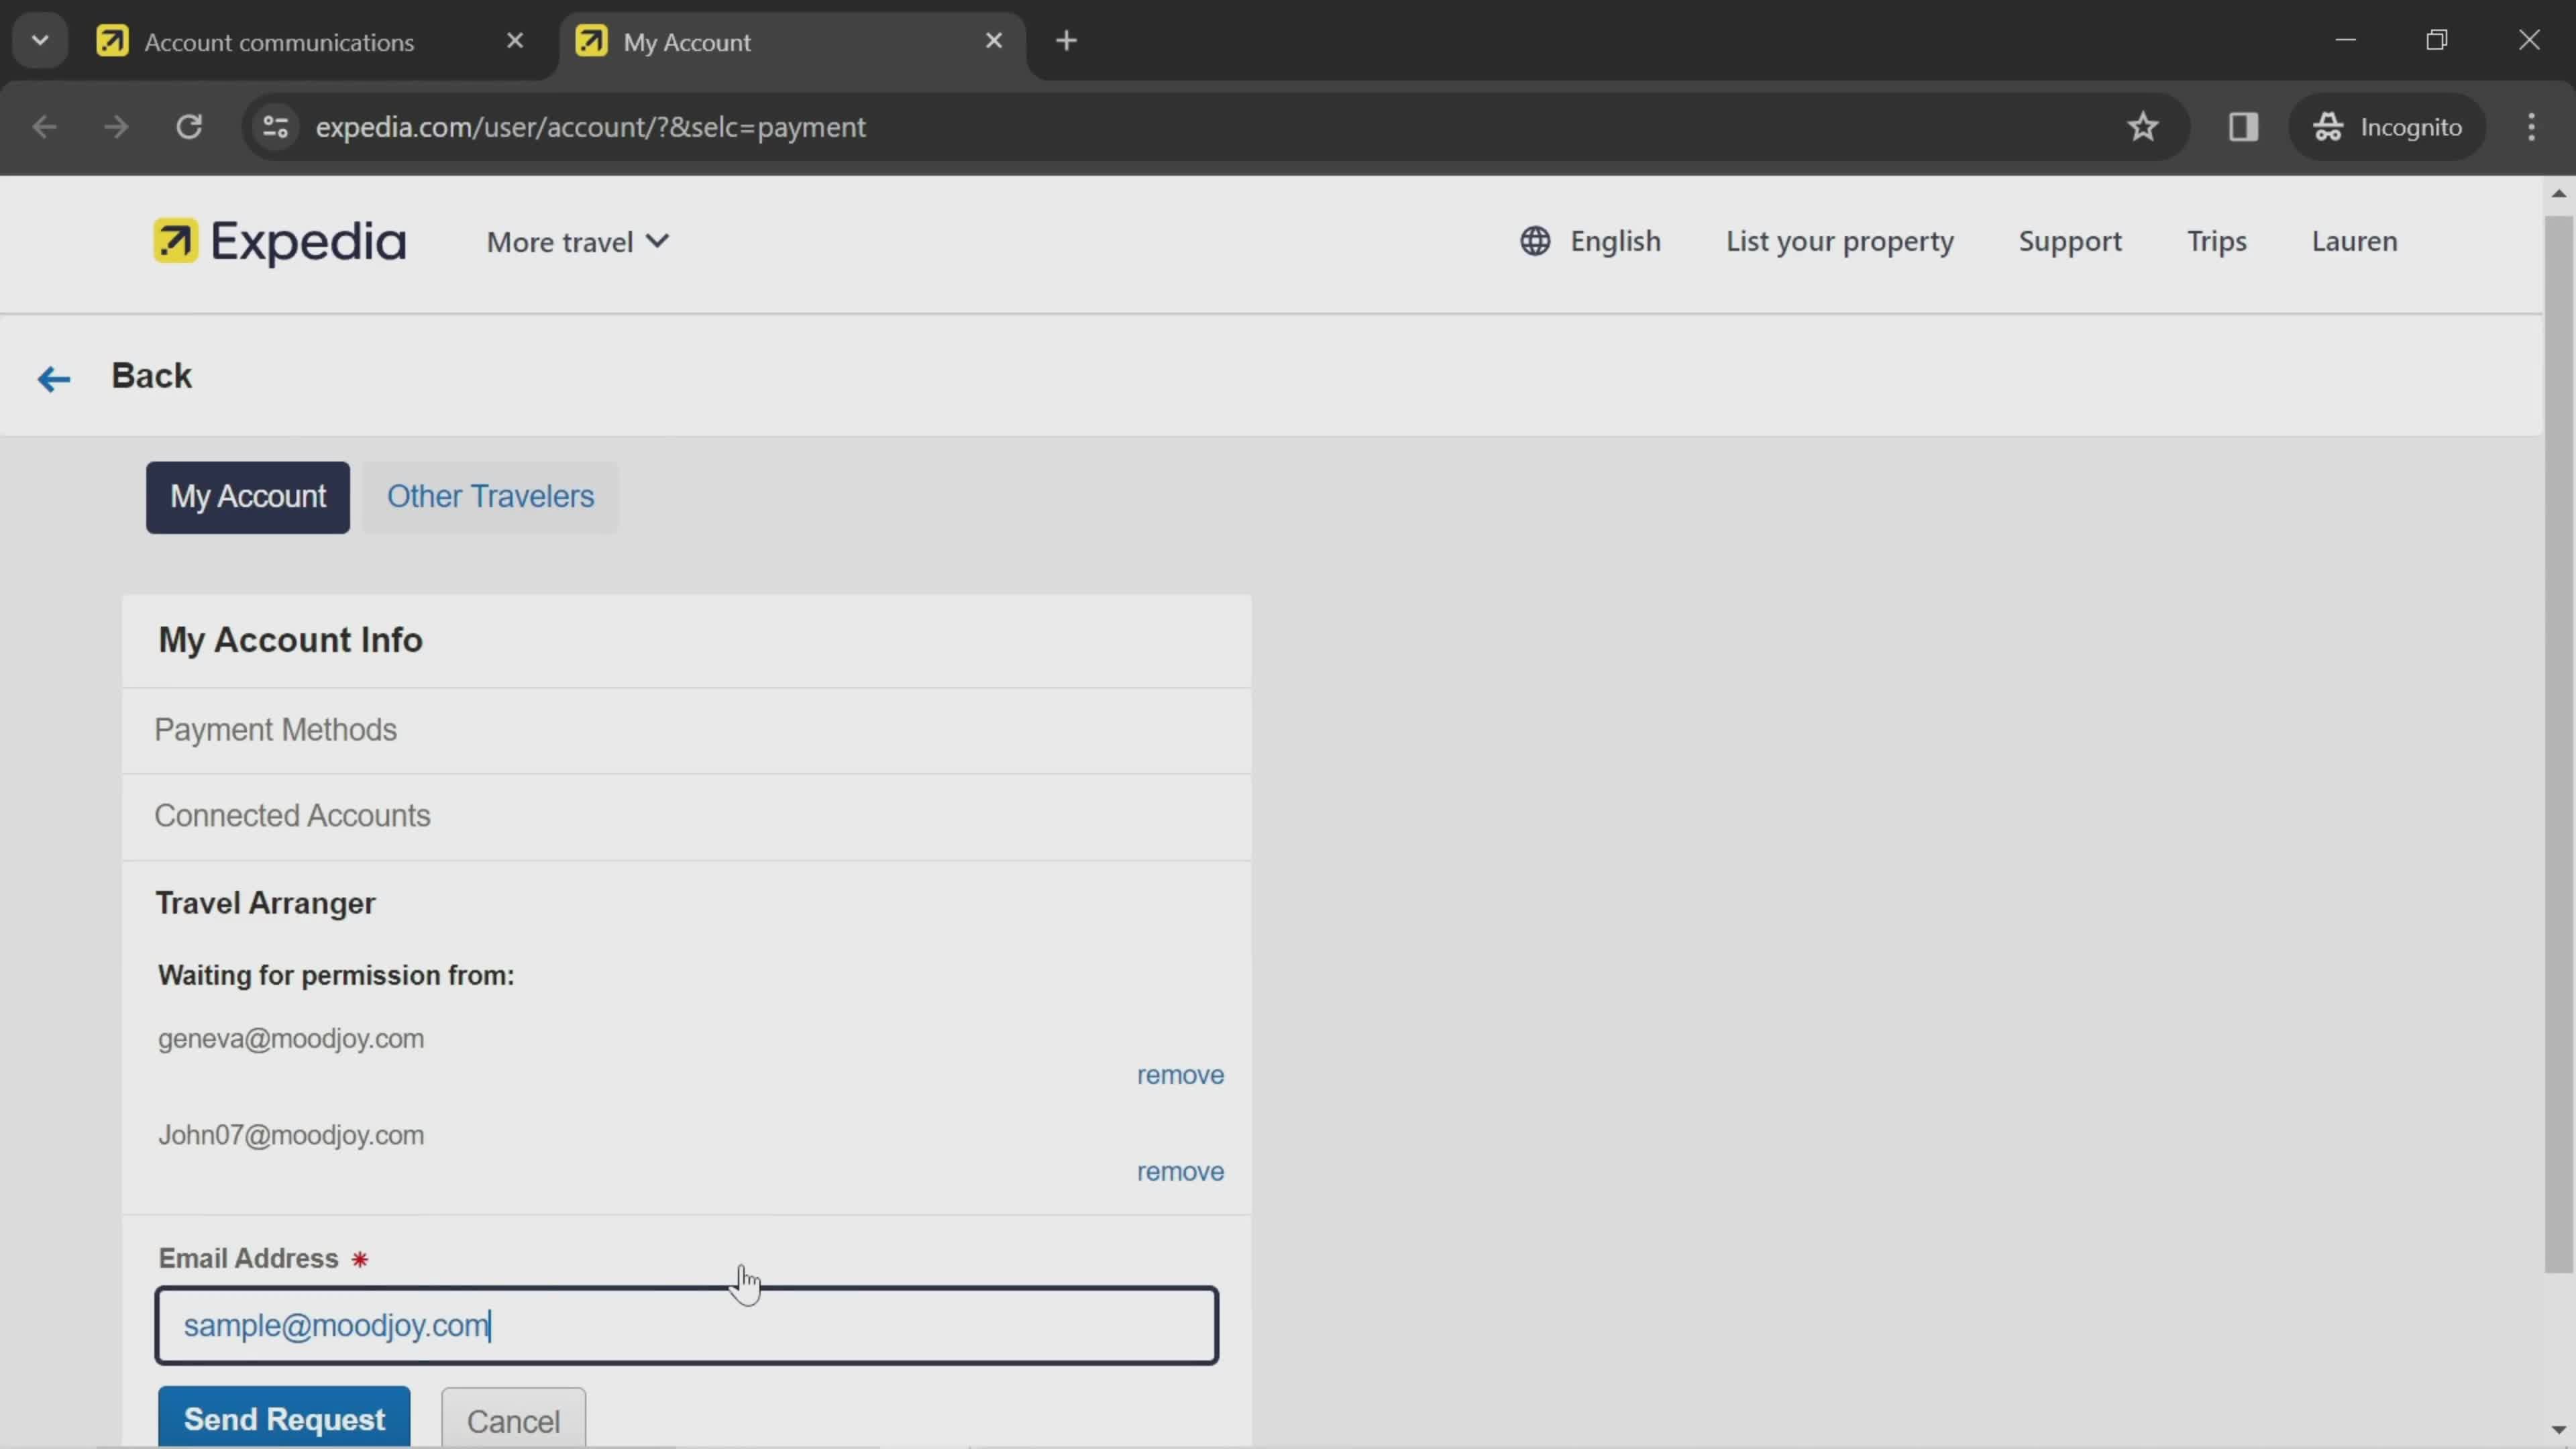
Task: Click the Incognito mode icon
Action: tap(2328, 125)
